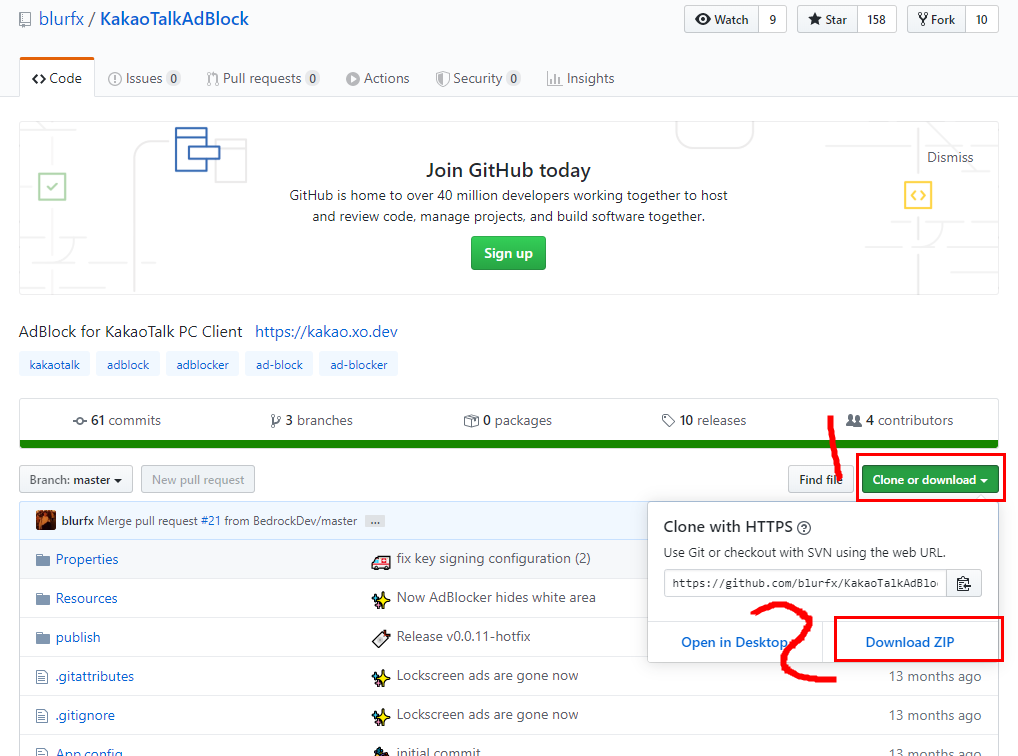Open blurfx author link in commit bar
1018x756 pixels.
[78, 521]
